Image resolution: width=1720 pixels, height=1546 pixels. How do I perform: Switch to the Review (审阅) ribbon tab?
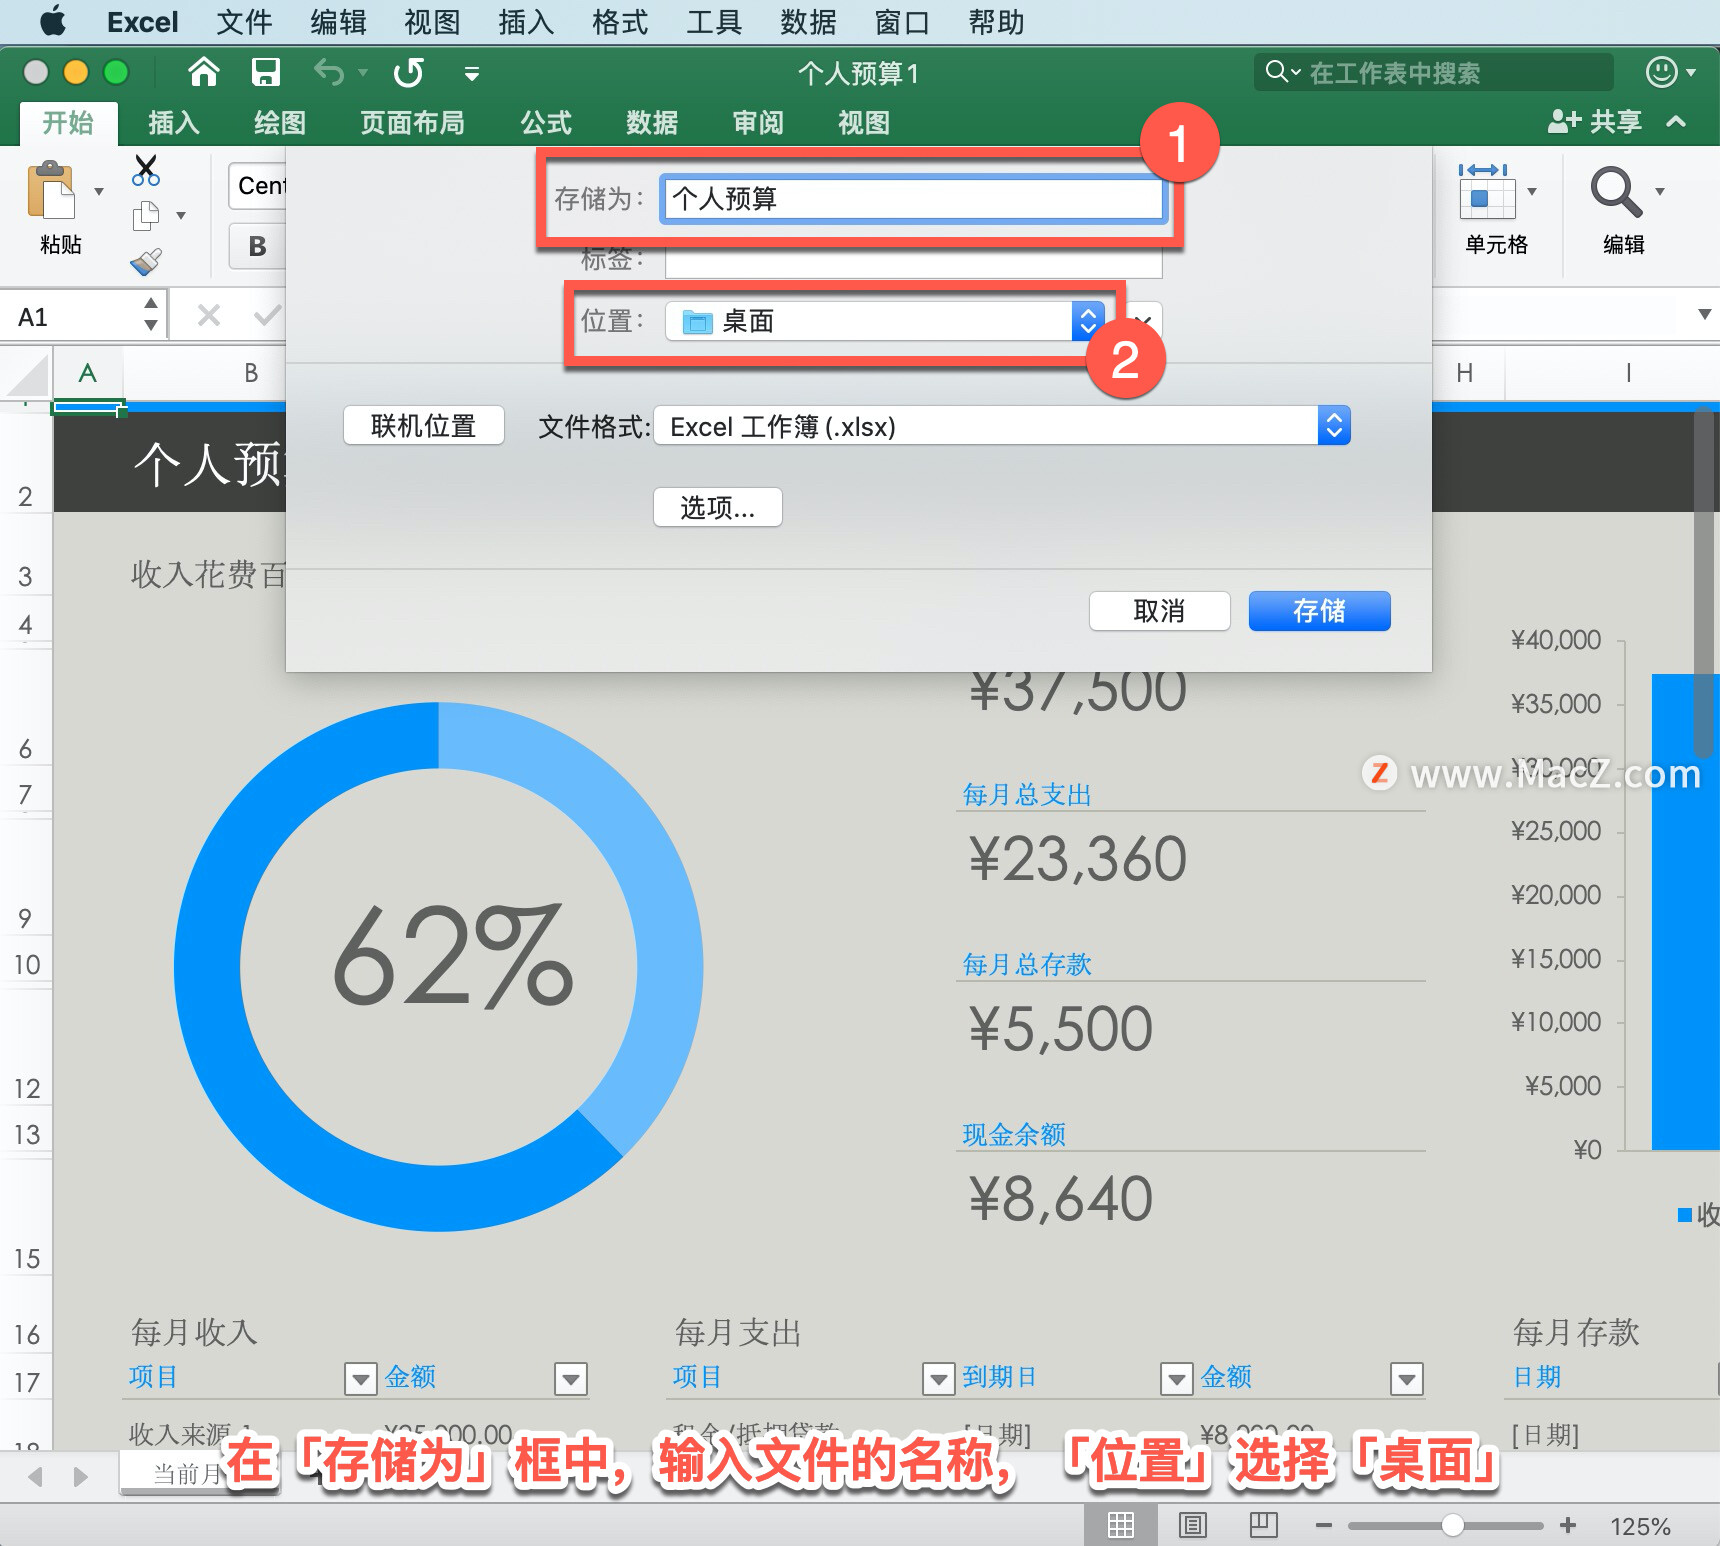point(758,123)
